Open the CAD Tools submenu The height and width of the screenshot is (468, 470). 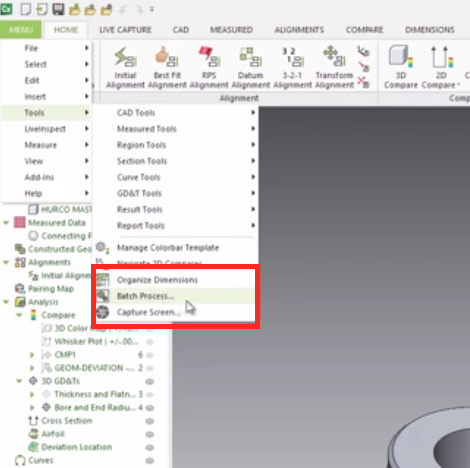coord(175,113)
